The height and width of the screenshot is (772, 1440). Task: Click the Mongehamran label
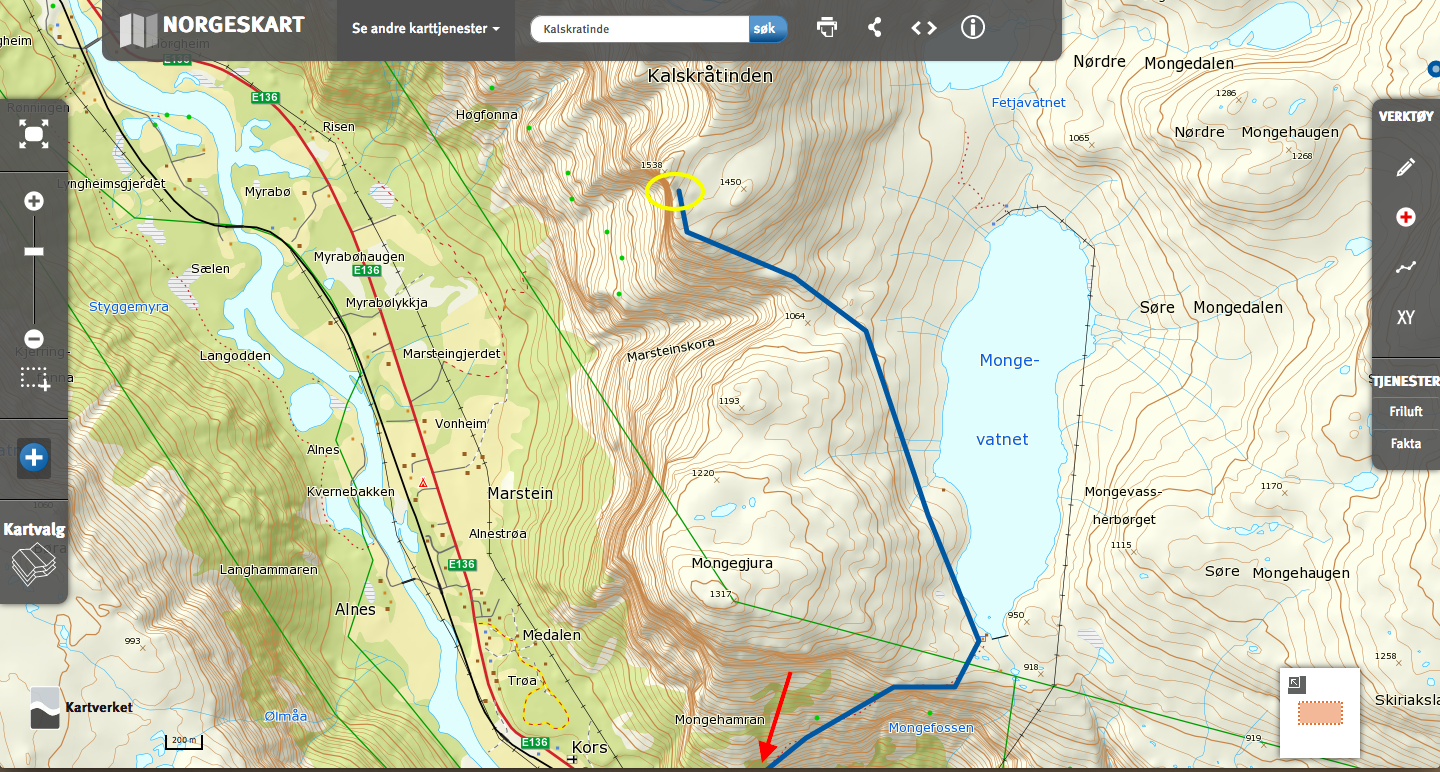click(720, 719)
